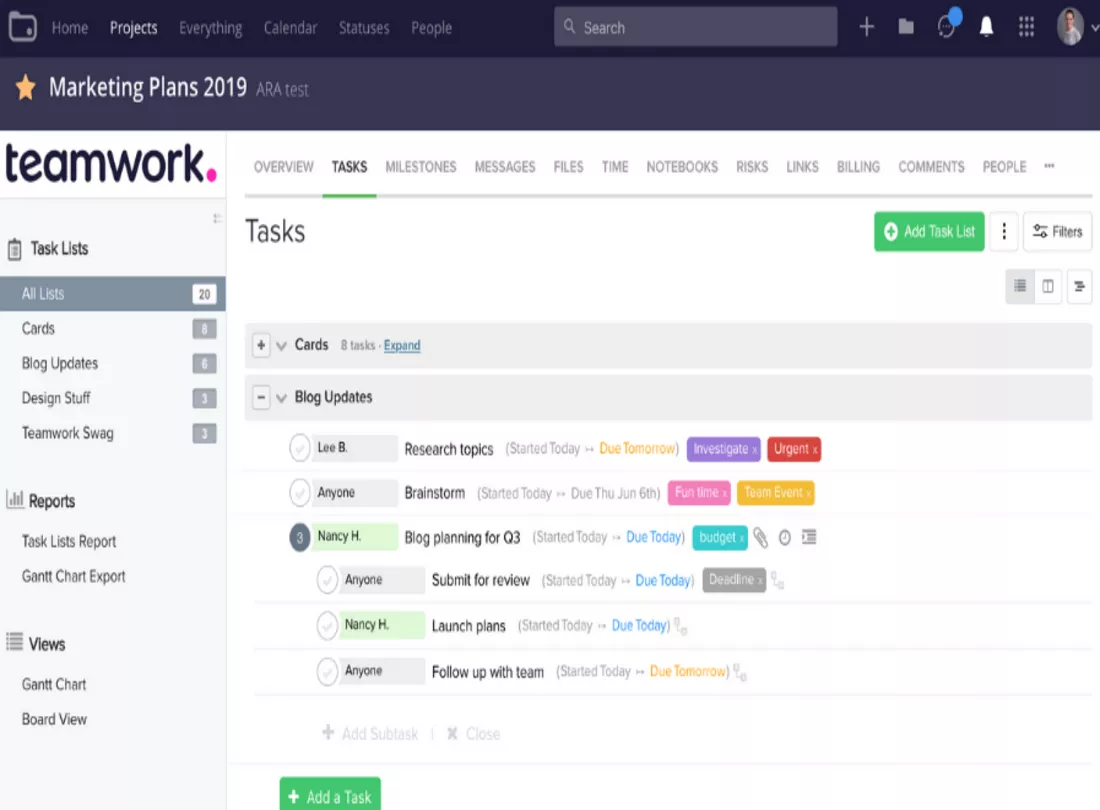
Task: Mark Launch plans complete
Action: (x=327, y=626)
